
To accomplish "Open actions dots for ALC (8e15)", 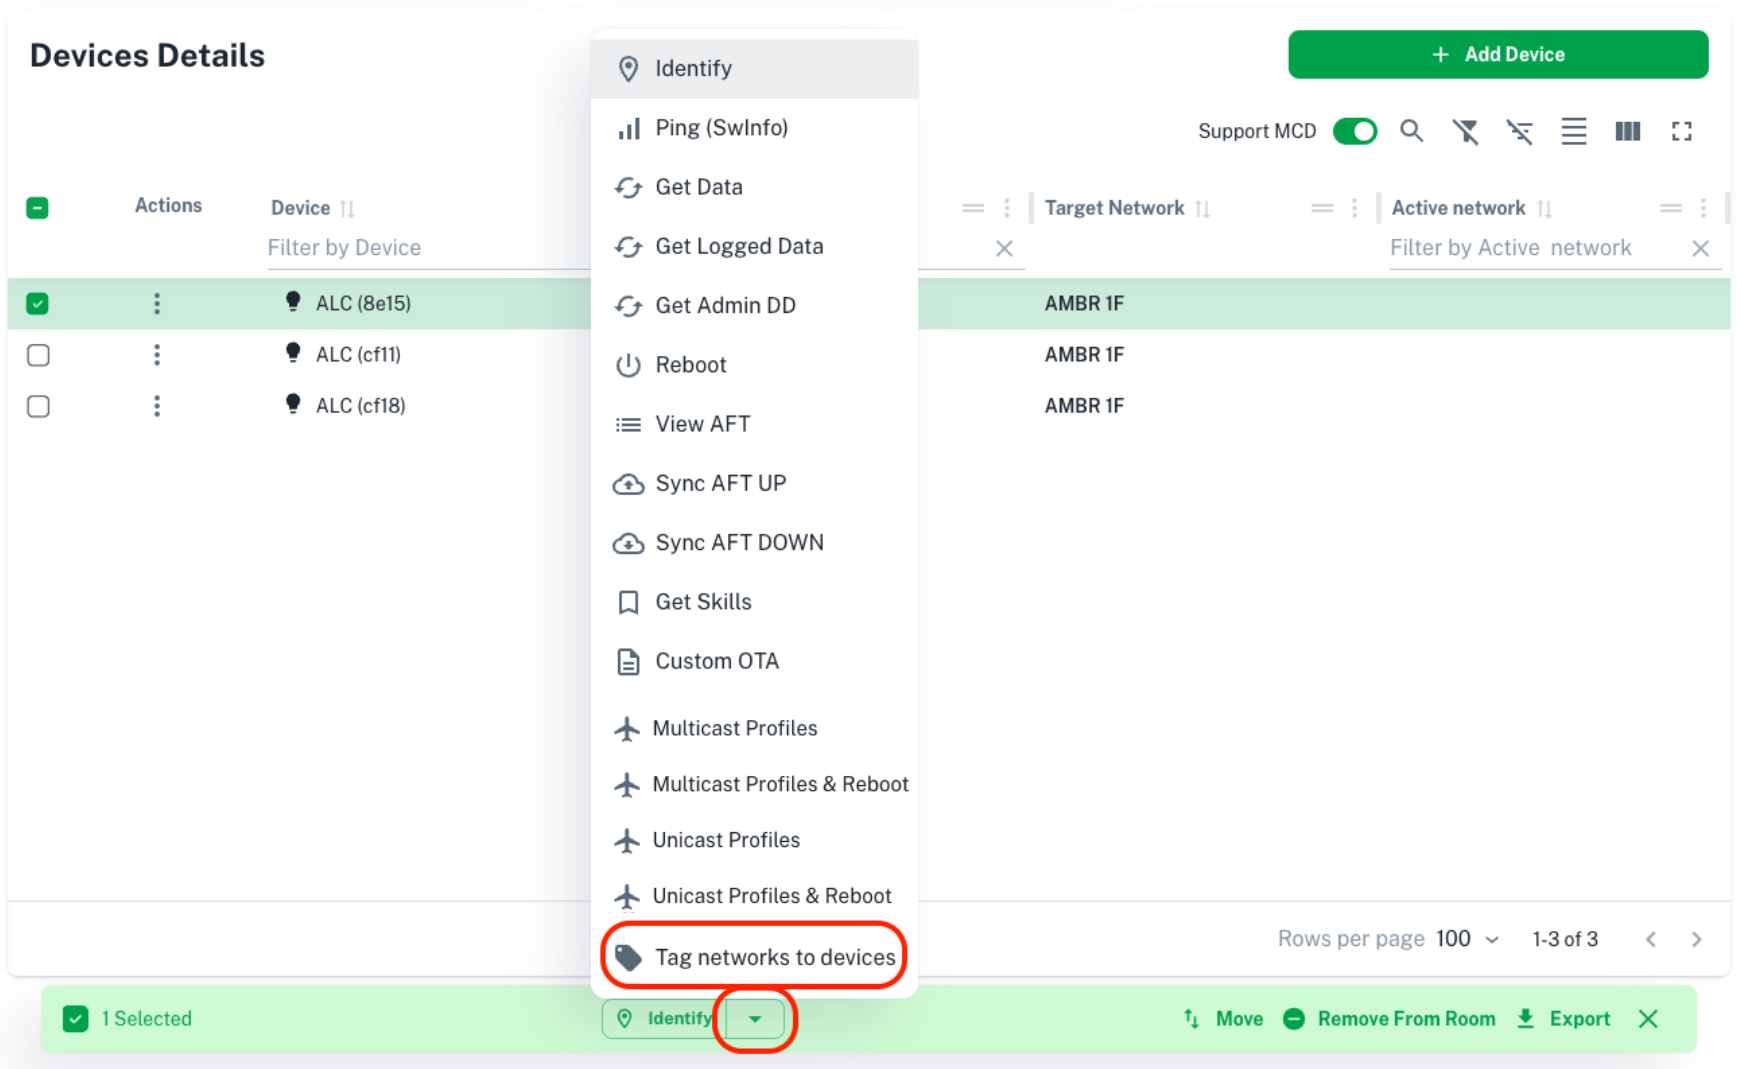I will tap(157, 304).
